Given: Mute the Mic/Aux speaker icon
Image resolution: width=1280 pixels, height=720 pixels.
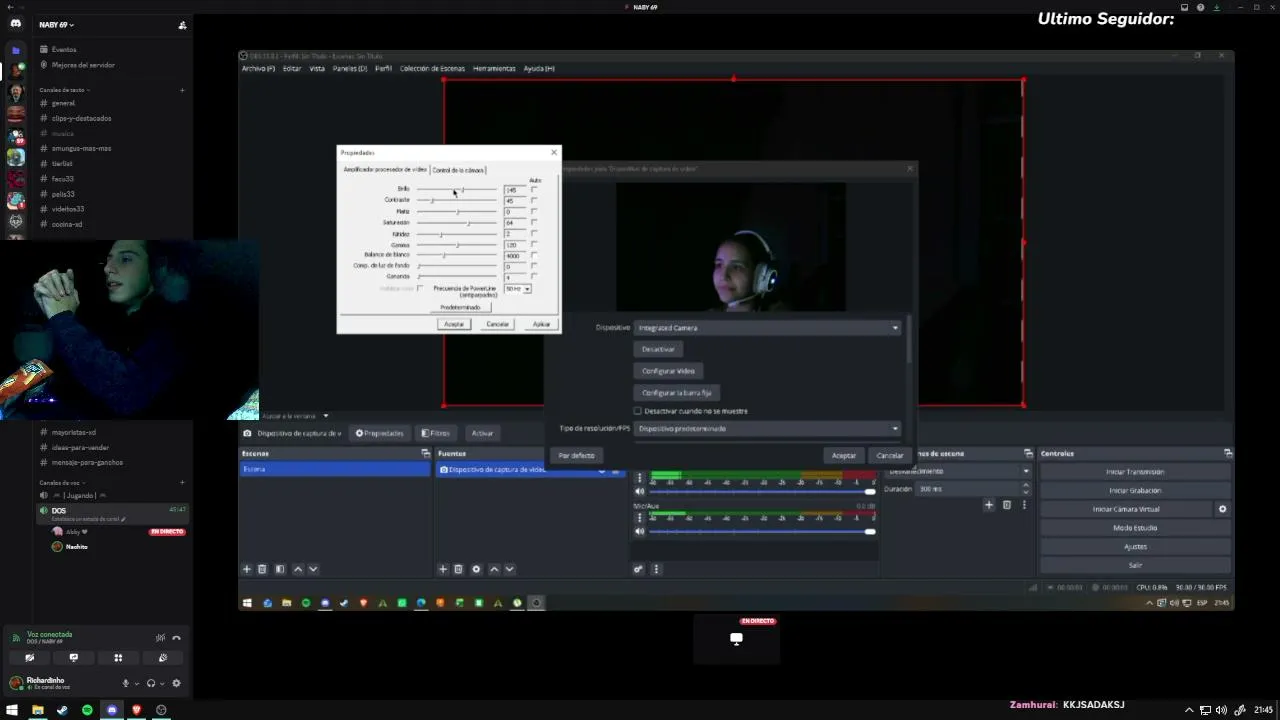Looking at the screenshot, I should (640, 531).
